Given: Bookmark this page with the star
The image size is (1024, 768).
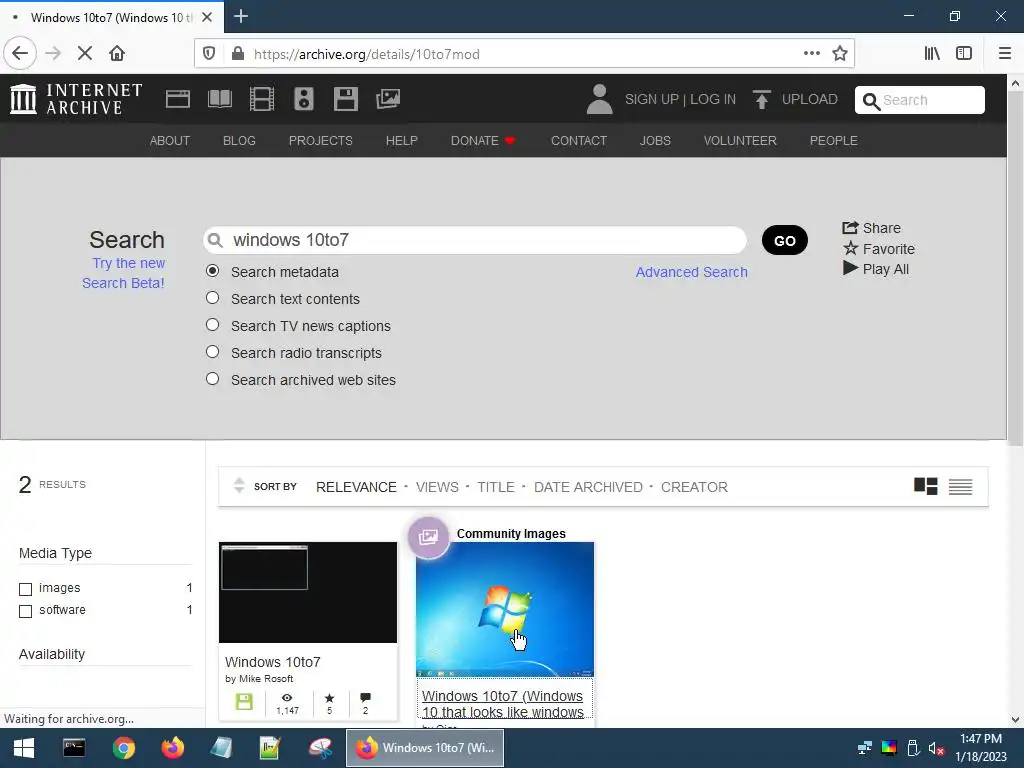Looking at the screenshot, I should point(840,54).
